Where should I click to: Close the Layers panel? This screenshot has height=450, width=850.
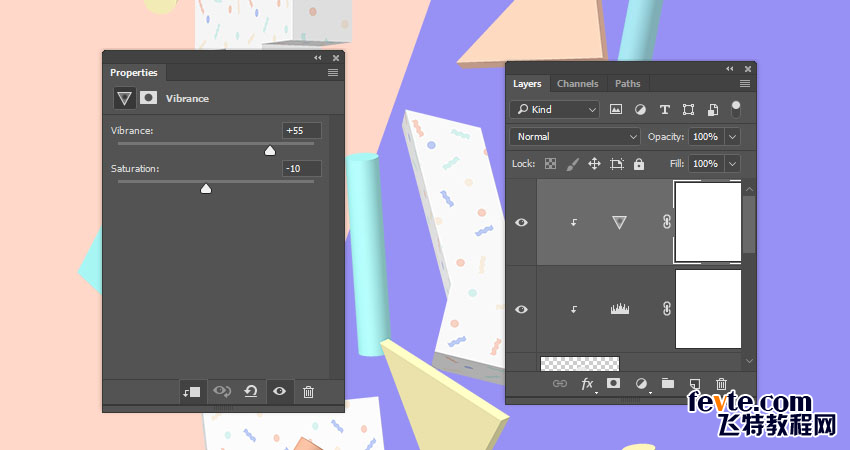[748, 69]
